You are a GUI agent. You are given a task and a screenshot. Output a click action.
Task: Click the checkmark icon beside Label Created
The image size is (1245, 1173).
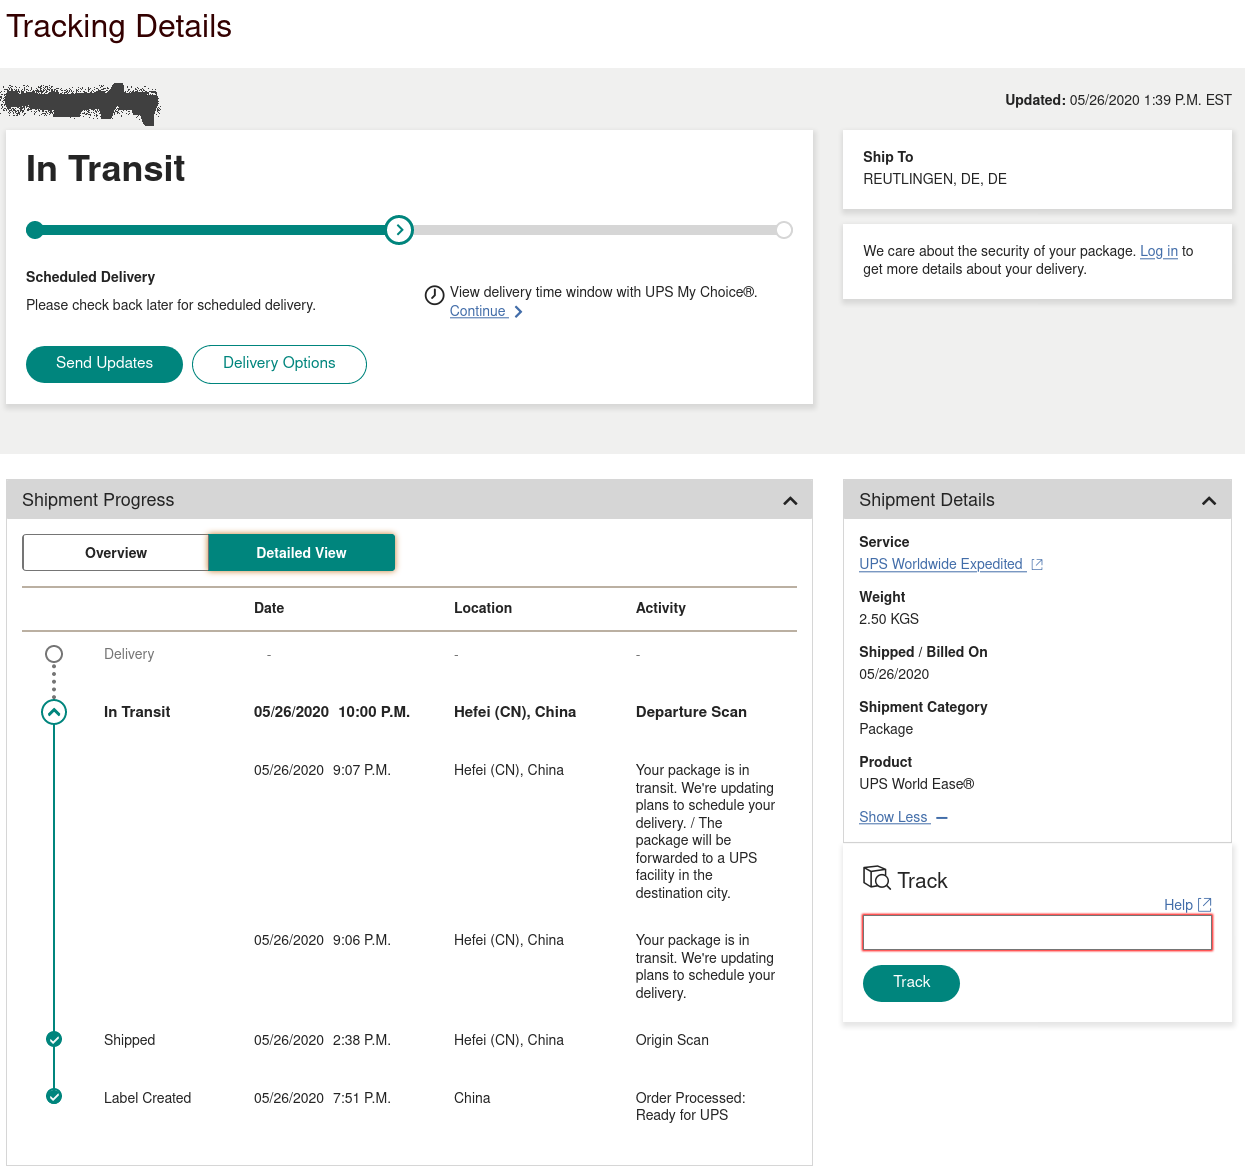tap(53, 1097)
